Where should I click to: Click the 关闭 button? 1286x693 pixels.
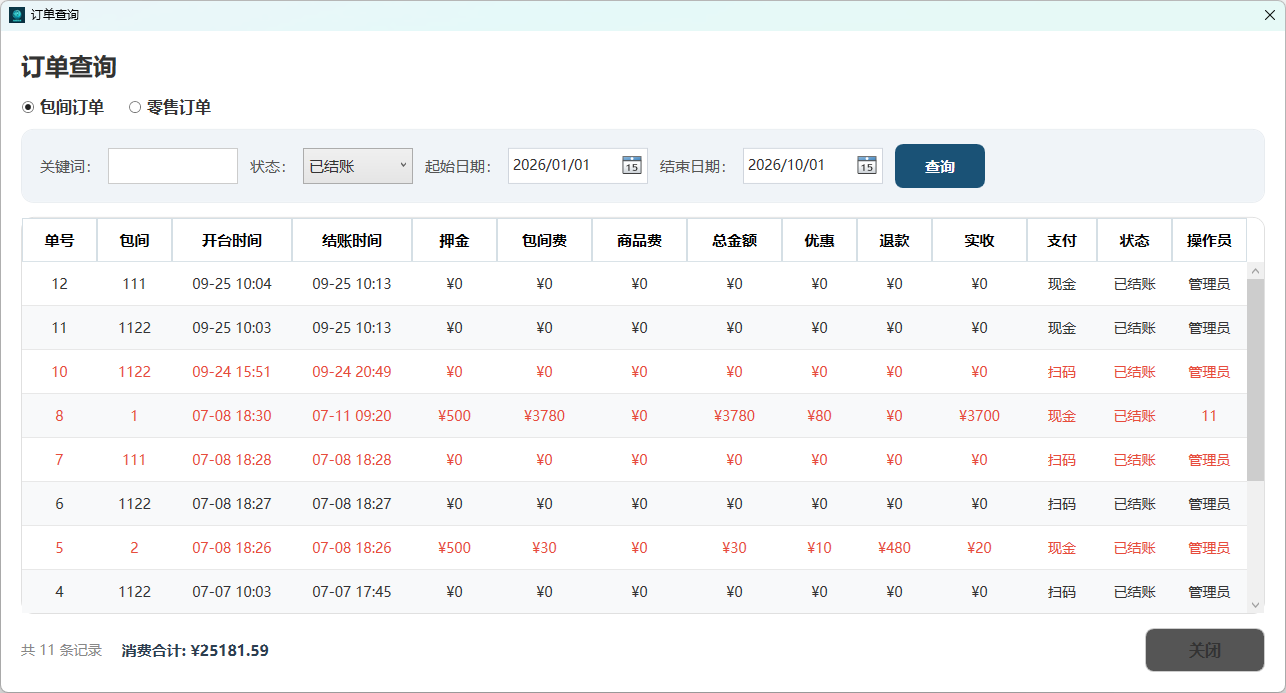pyautogui.click(x=1205, y=650)
